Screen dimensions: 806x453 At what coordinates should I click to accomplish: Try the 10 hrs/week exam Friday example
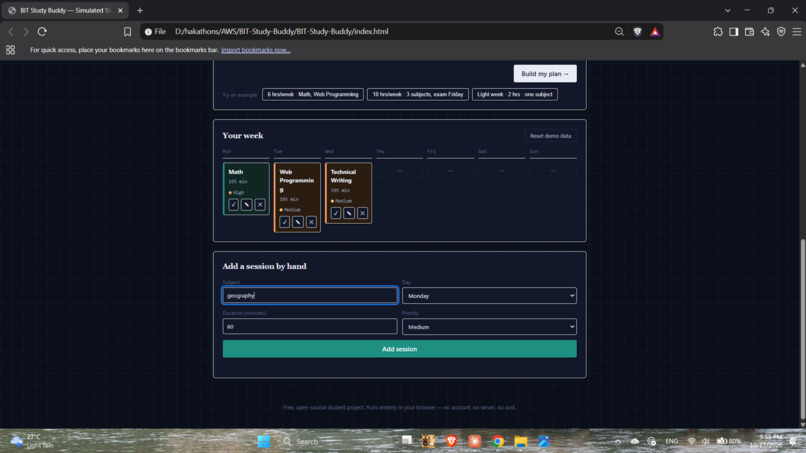coord(417,95)
